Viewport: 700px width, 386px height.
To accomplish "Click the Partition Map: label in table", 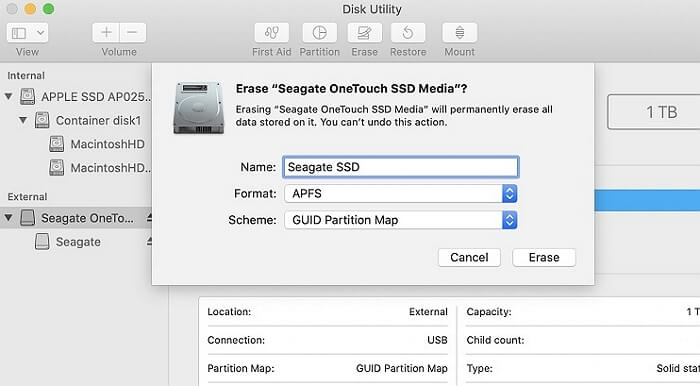I will (241, 368).
